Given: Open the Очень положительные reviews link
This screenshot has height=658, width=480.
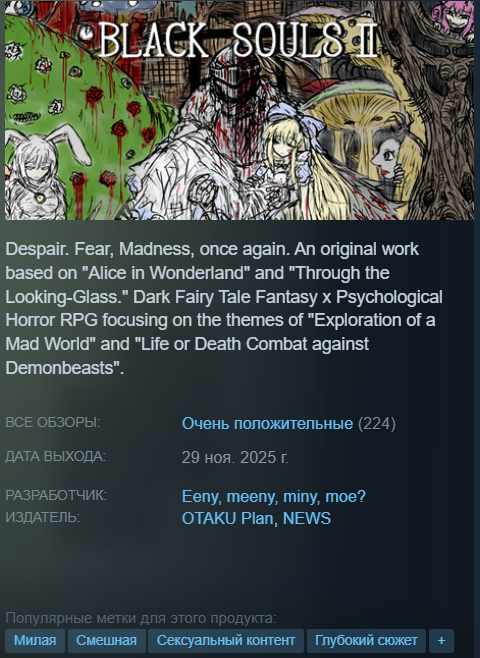Looking at the screenshot, I should click(x=267, y=423).
